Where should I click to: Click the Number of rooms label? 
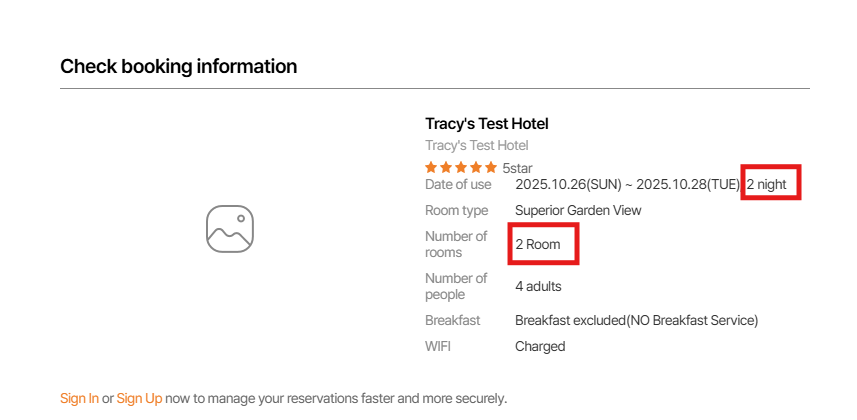coord(456,244)
